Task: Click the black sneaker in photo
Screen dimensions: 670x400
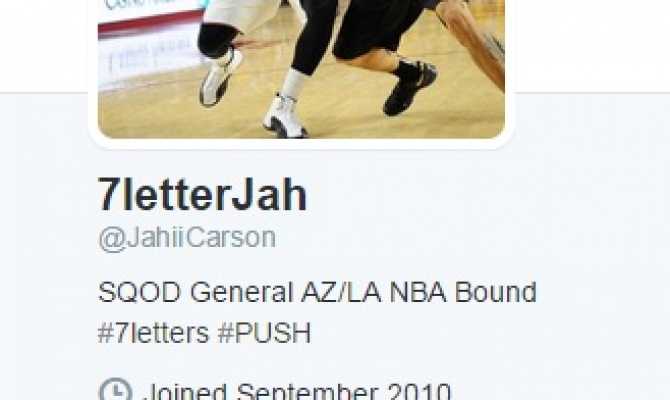Action: pyautogui.click(x=409, y=88)
